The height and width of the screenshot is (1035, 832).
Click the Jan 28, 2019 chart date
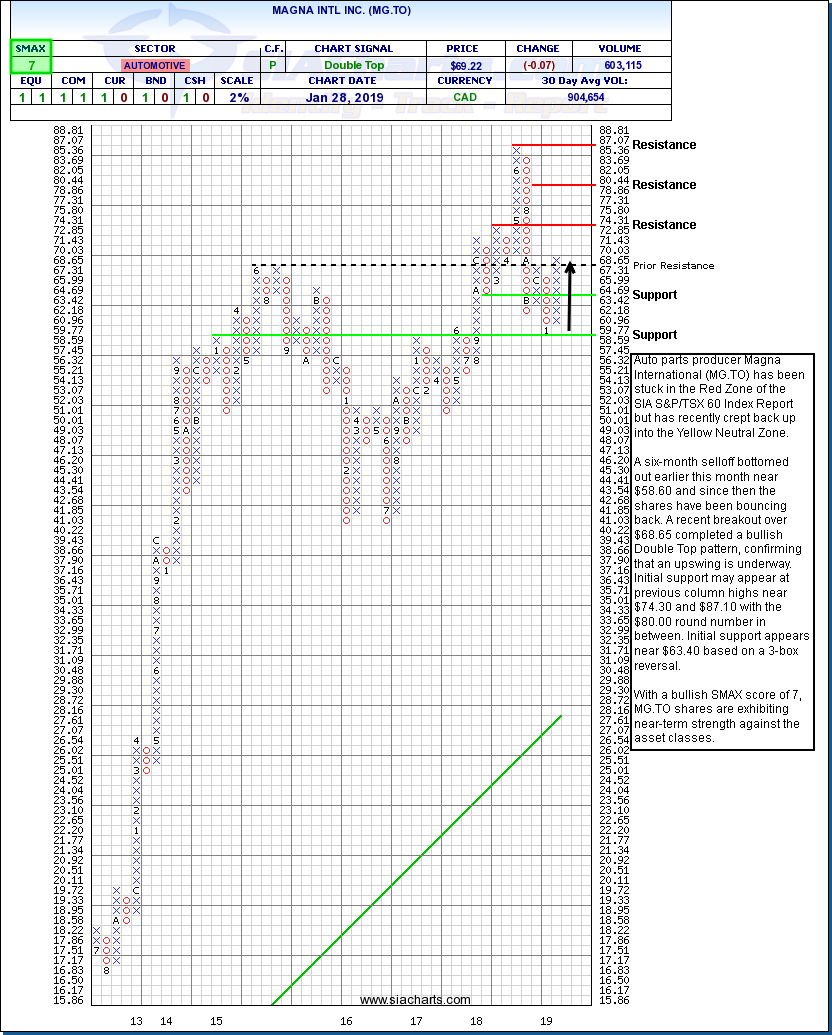pos(353,97)
